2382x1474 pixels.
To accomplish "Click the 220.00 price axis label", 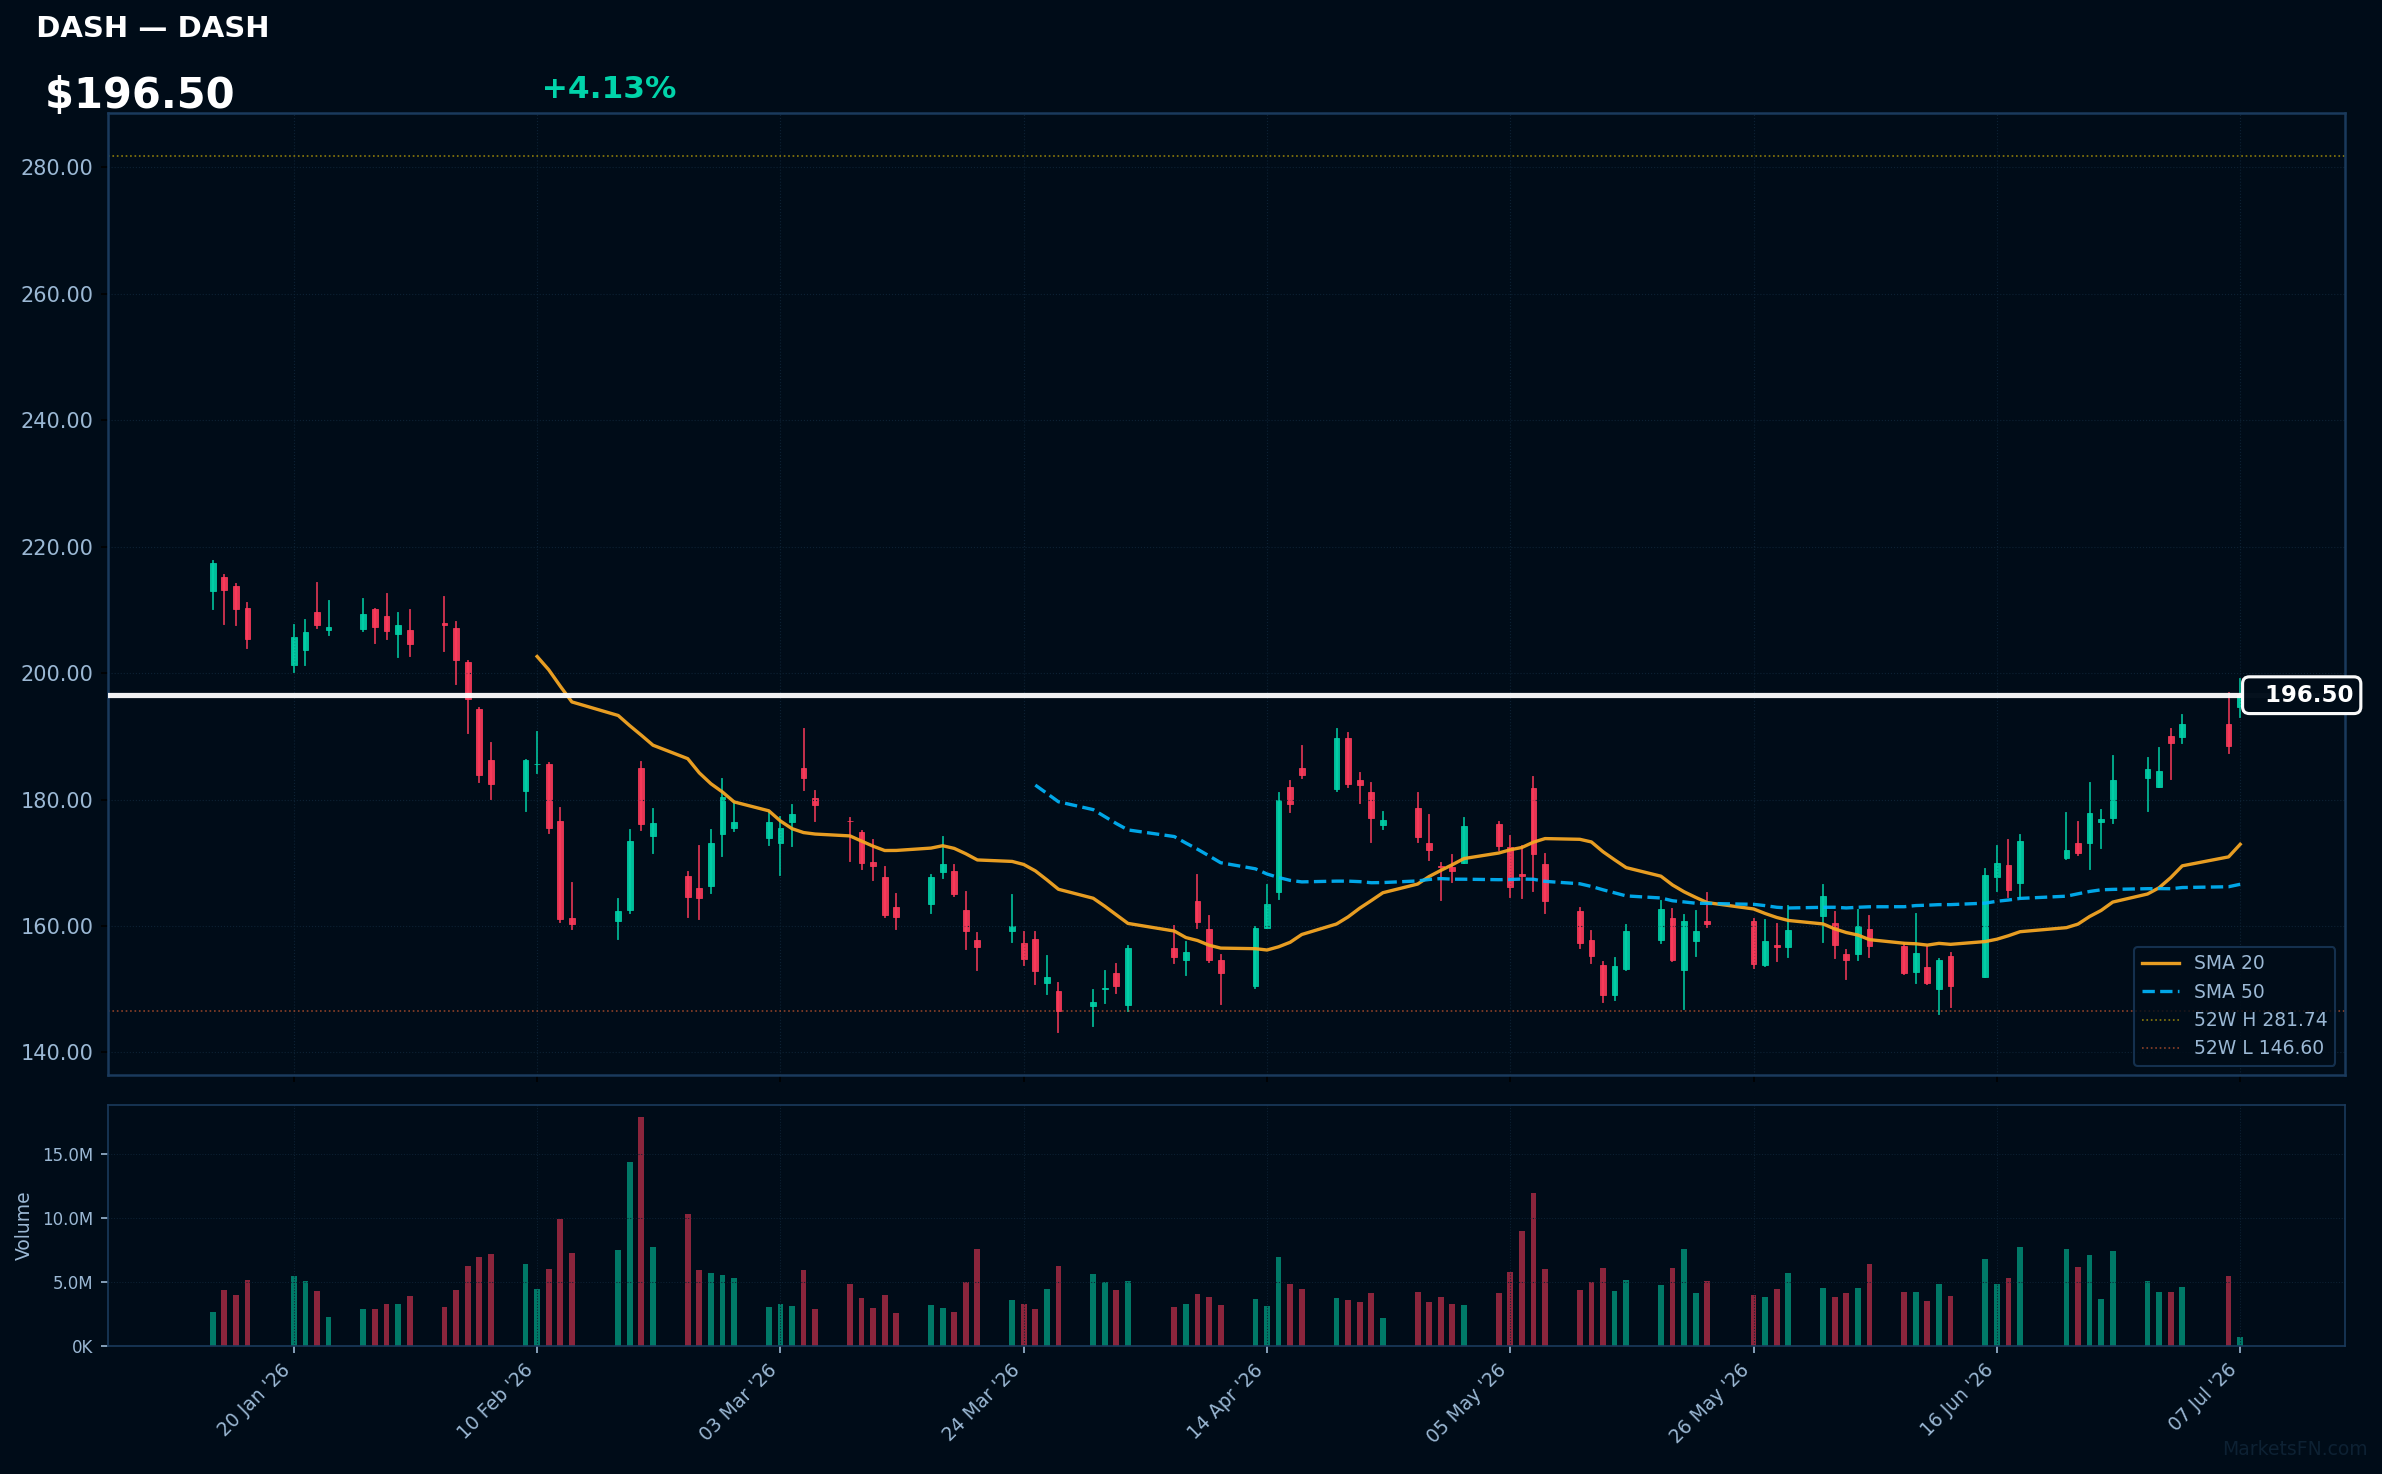I will pyautogui.click(x=57, y=548).
